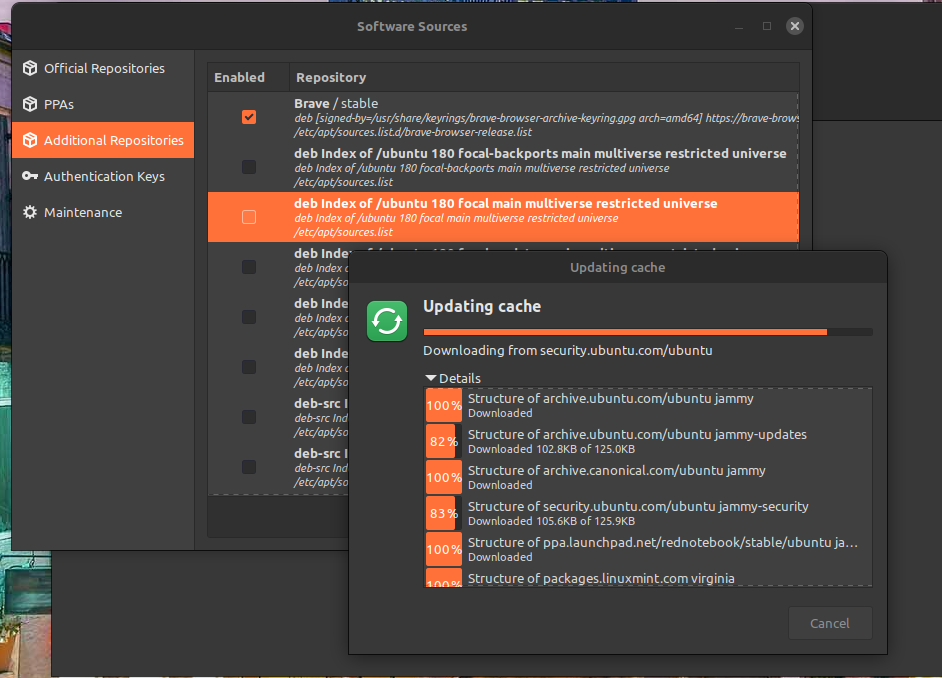Open the PPAs section

(103, 104)
